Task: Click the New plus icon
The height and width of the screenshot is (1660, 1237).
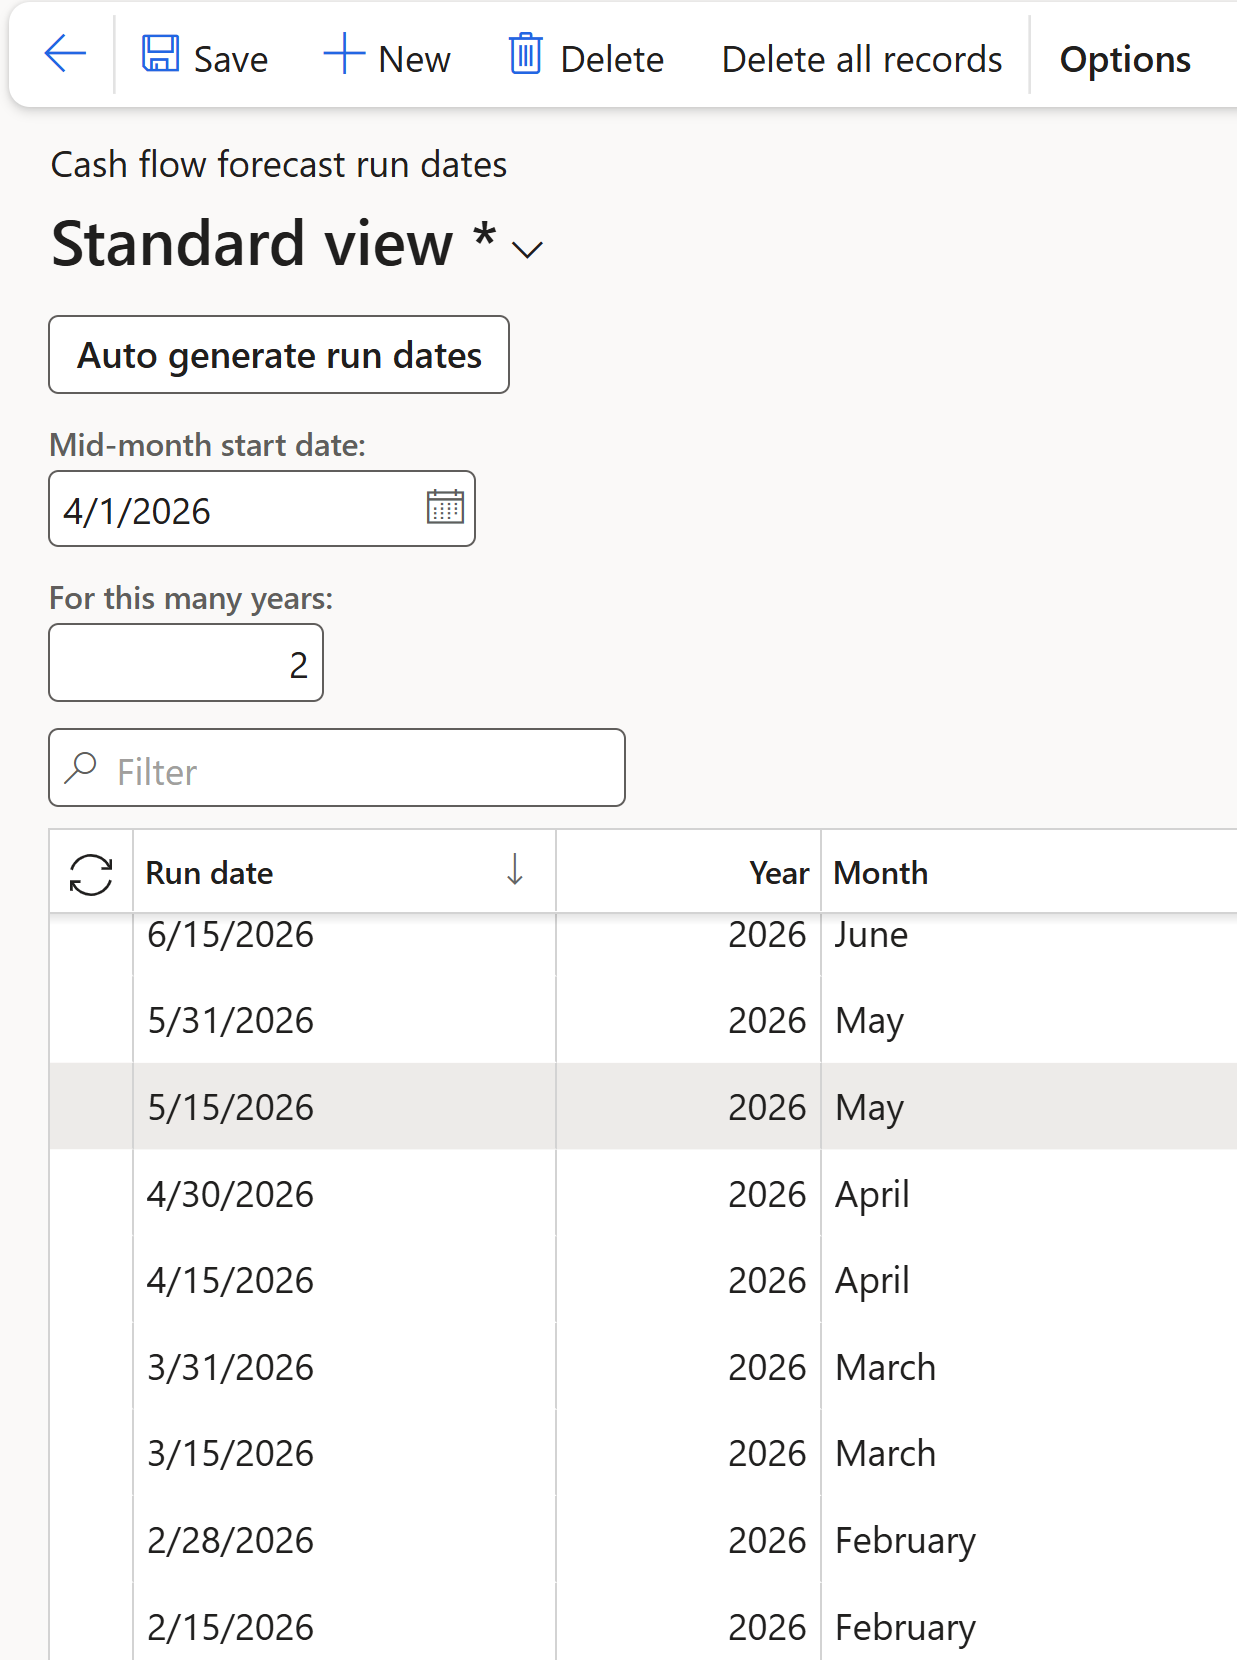Action: (343, 54)
